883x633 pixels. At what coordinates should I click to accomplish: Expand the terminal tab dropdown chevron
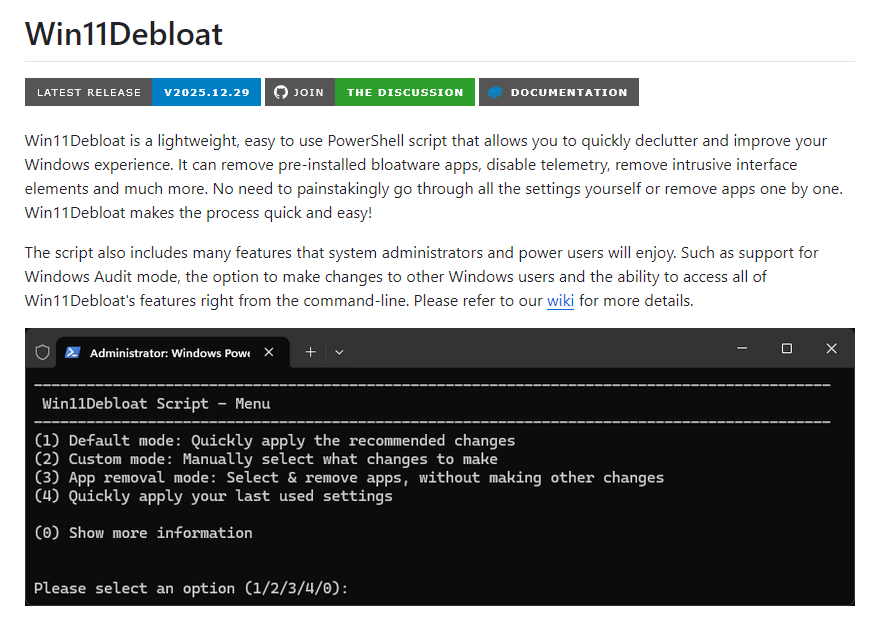pos(339,352)
